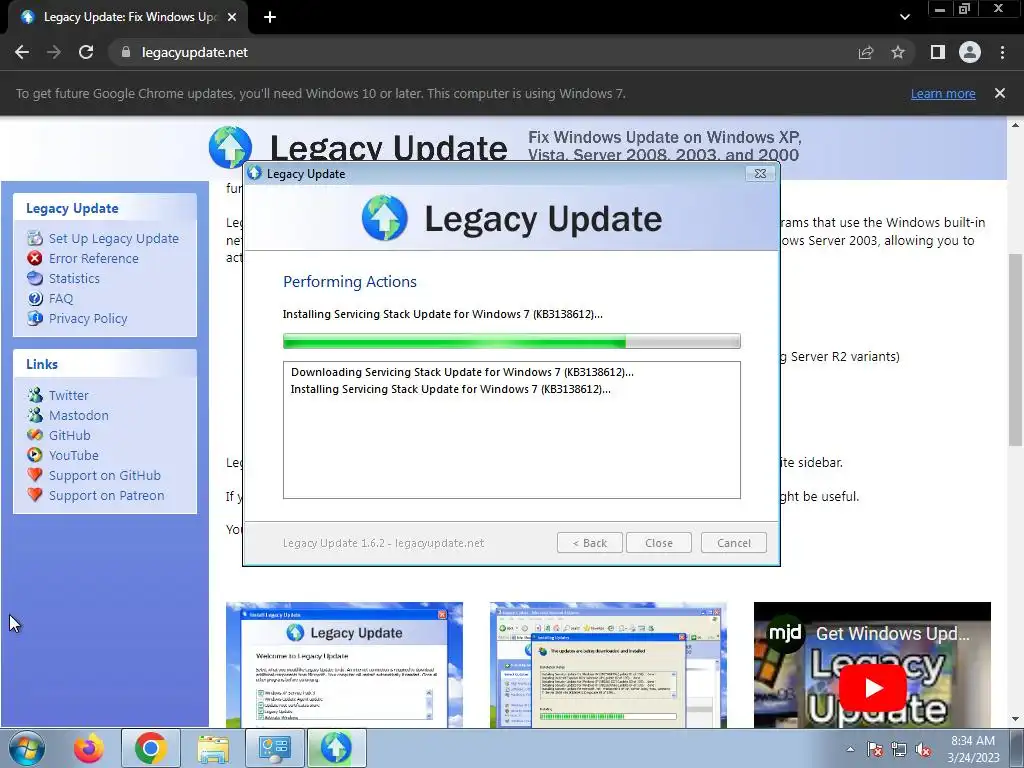The image size is (1024, 768).
Task: Click the muted volume tray icon
Action: 923,749
